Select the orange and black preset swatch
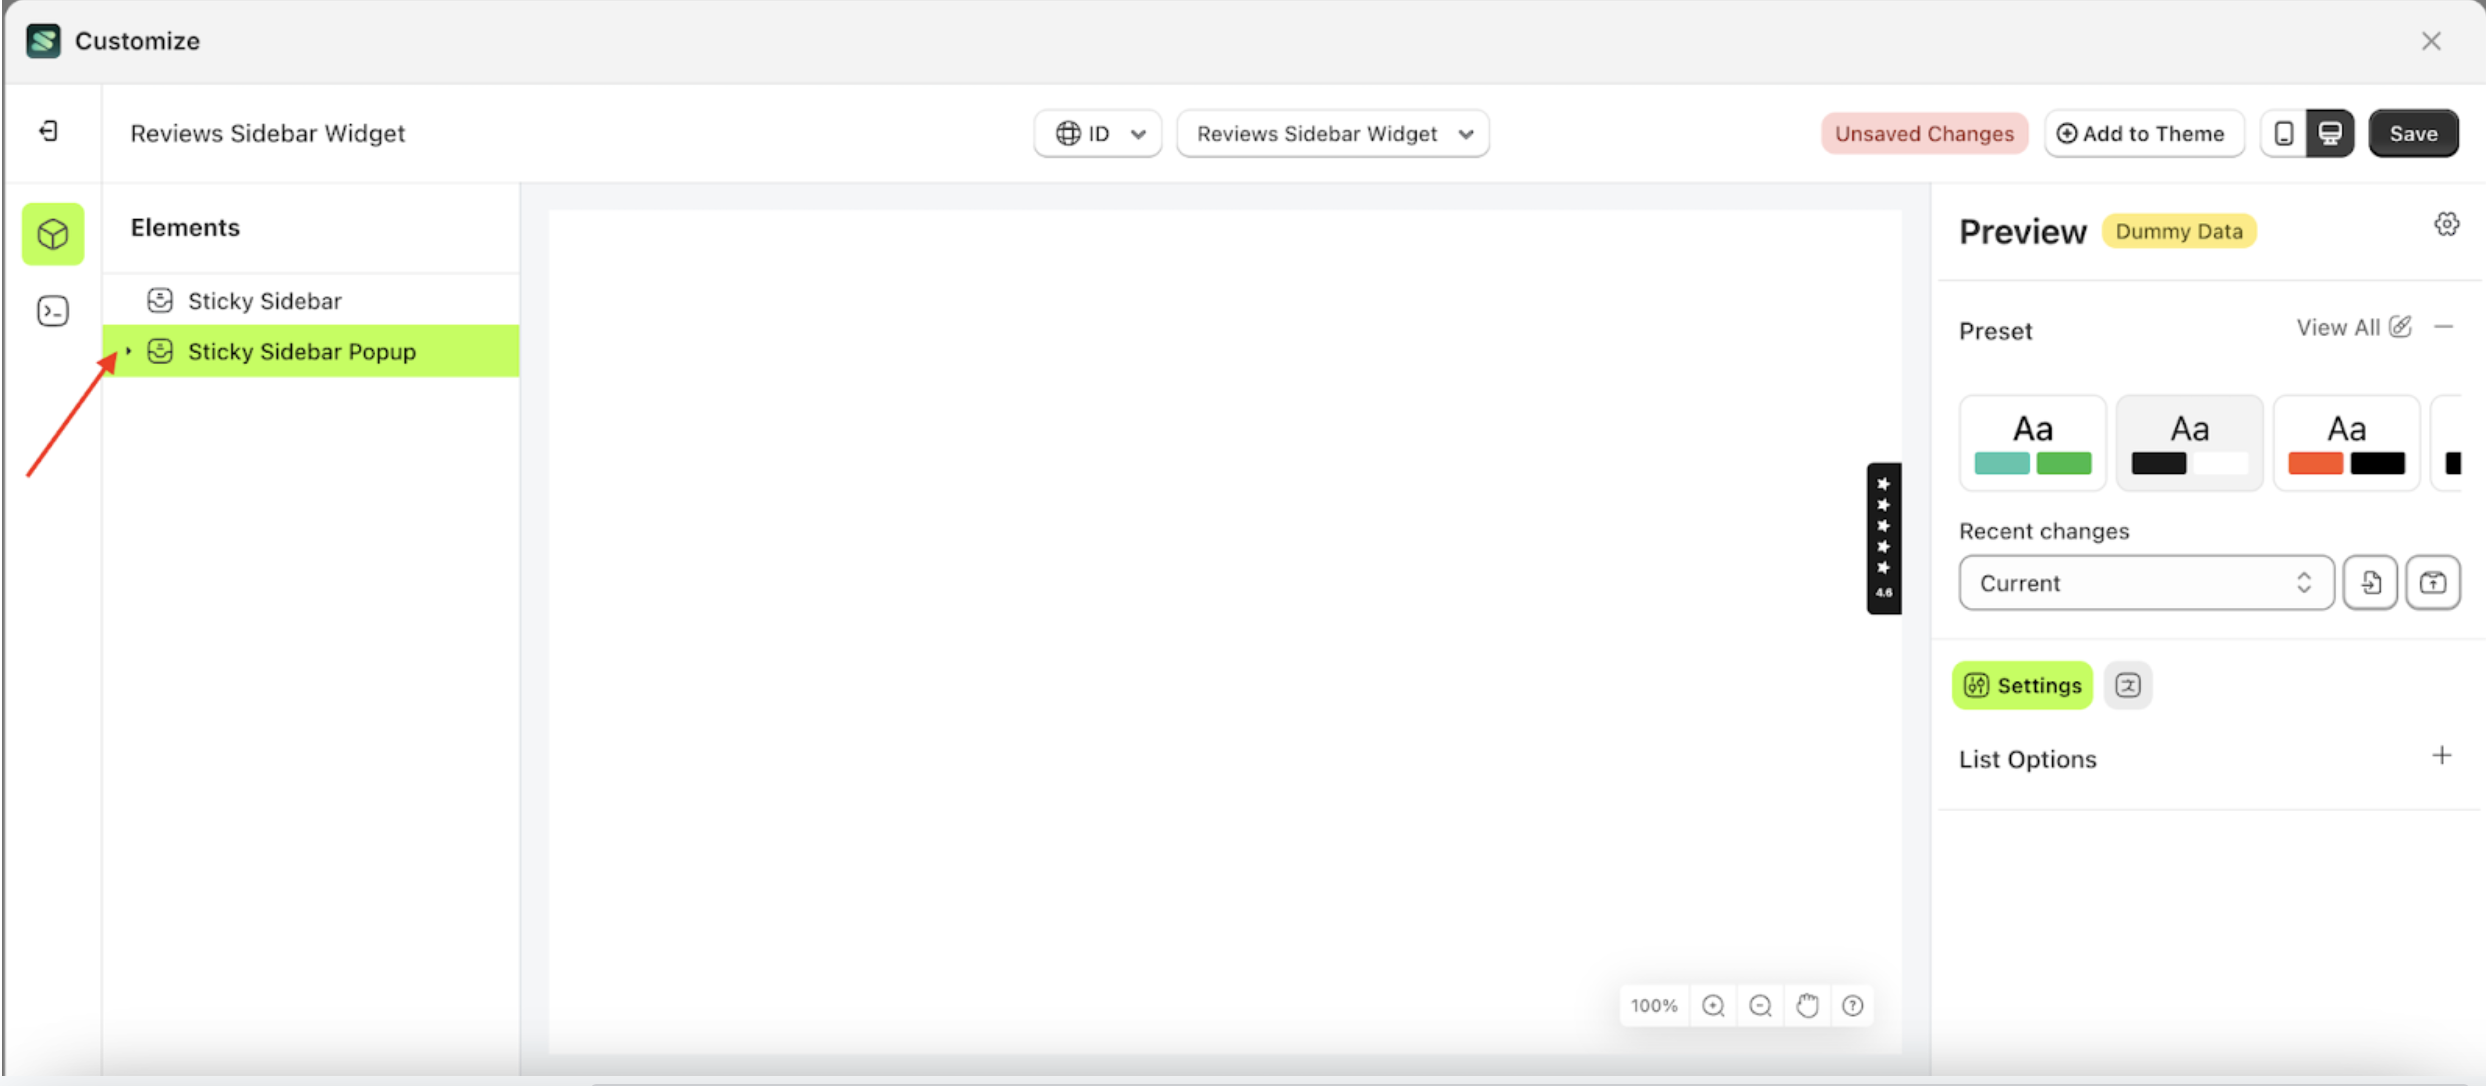The image size is (2486, 1086). coord(2346,442)
